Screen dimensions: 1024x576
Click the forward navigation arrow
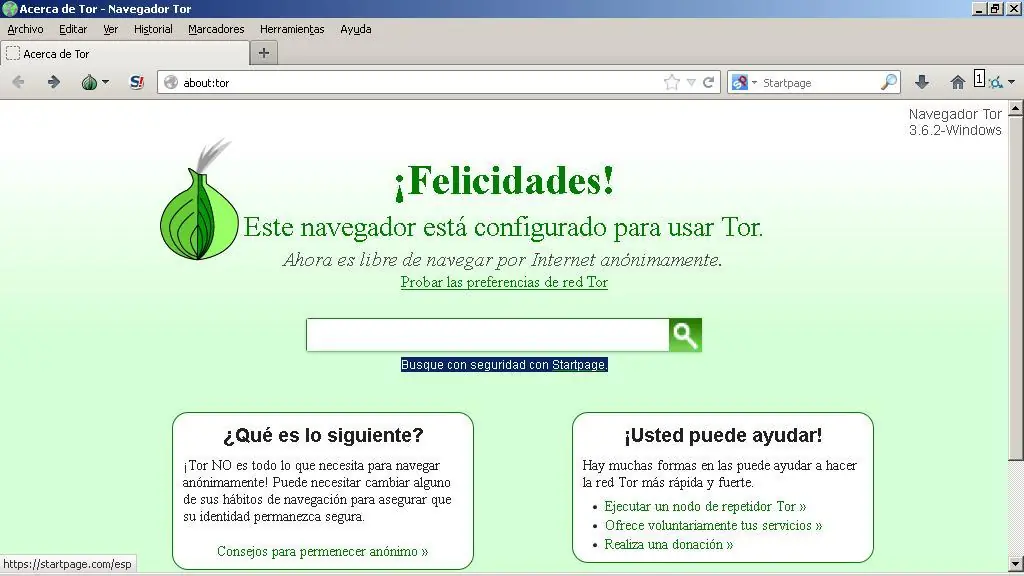54,82
